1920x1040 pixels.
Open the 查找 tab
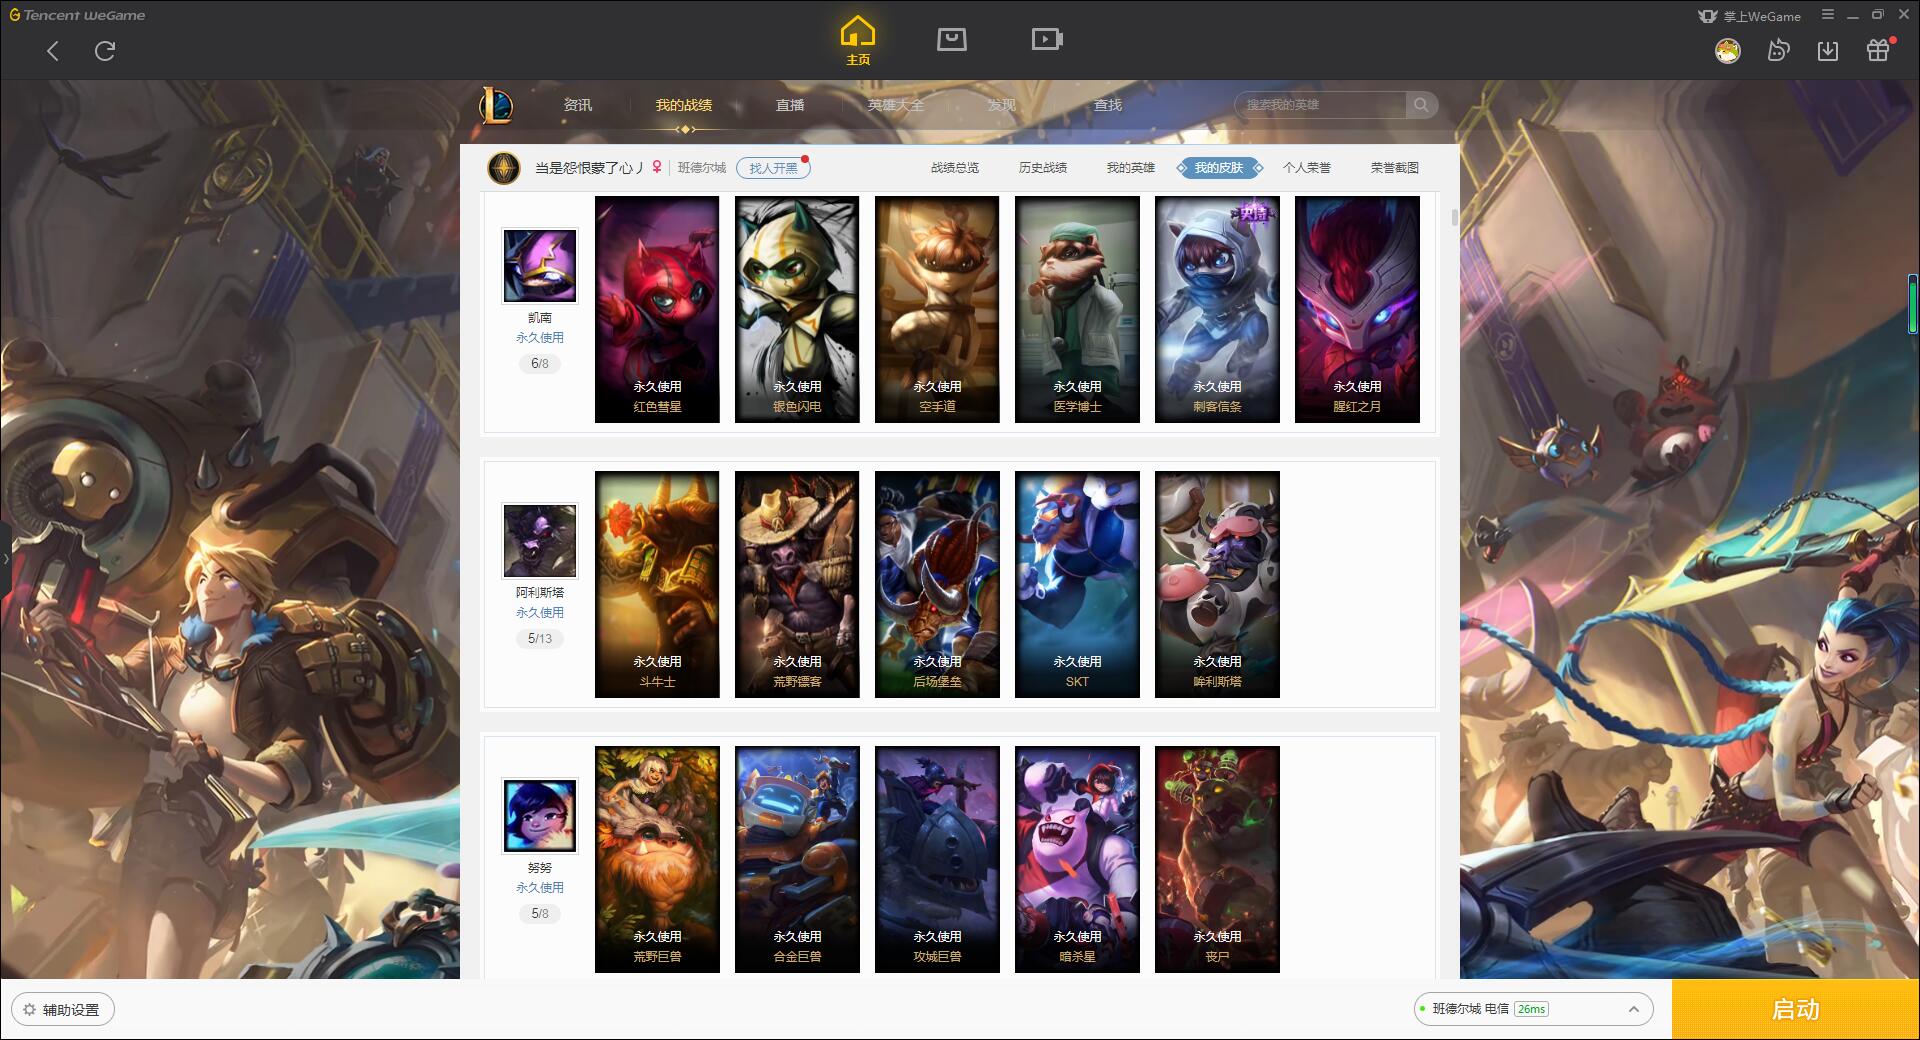coord(1108,105)
